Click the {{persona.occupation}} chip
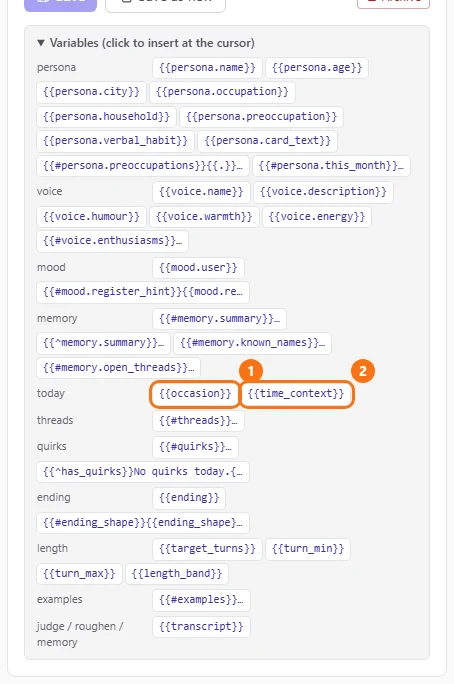This screenshot has width=454, height=684. (x=222, y=92)
